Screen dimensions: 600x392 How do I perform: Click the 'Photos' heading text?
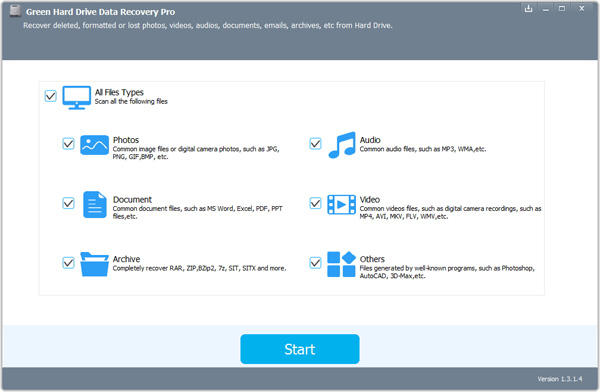pyautogui.click(x=126, y=140)
